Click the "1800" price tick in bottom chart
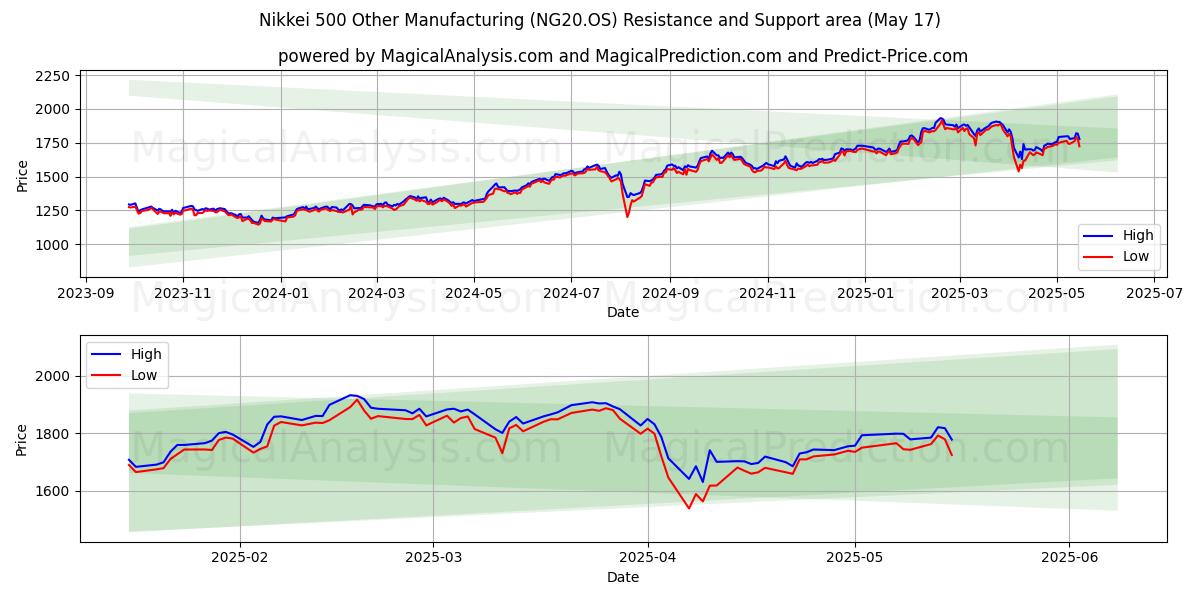Screen dimensions: 1200x600 click(x=53, y=434)
